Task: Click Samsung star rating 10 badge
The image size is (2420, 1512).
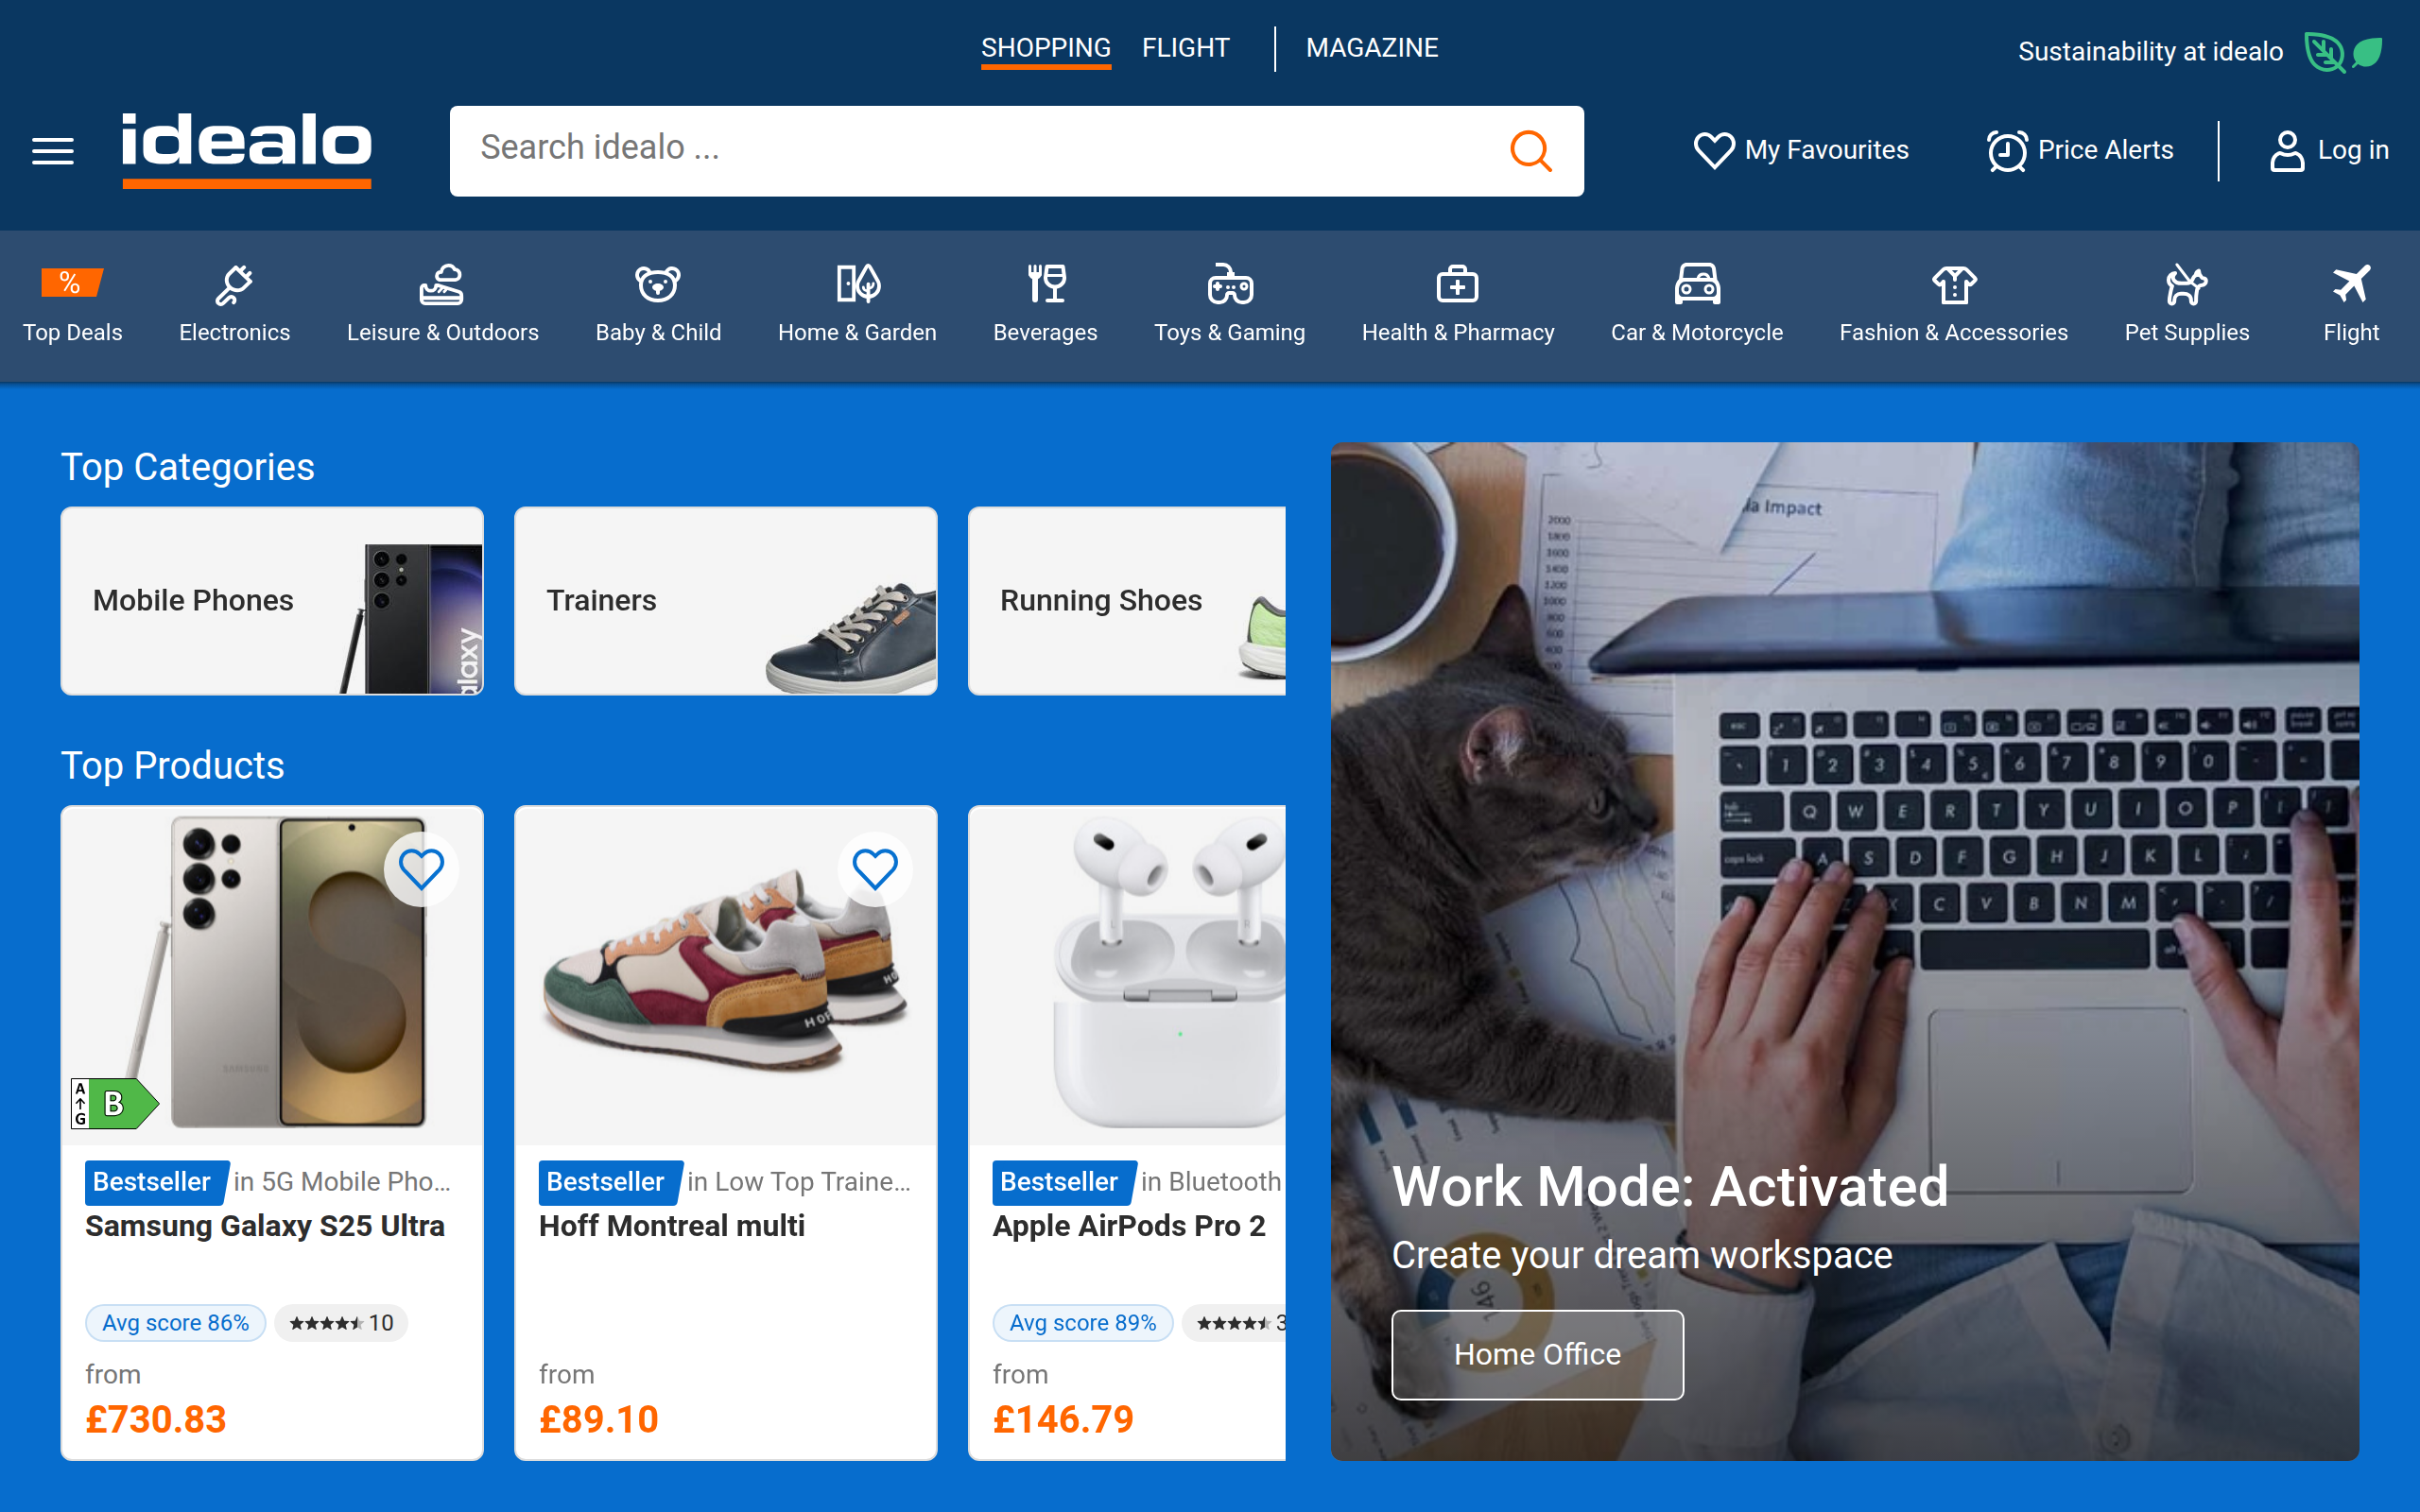Action: (341, 1323)
